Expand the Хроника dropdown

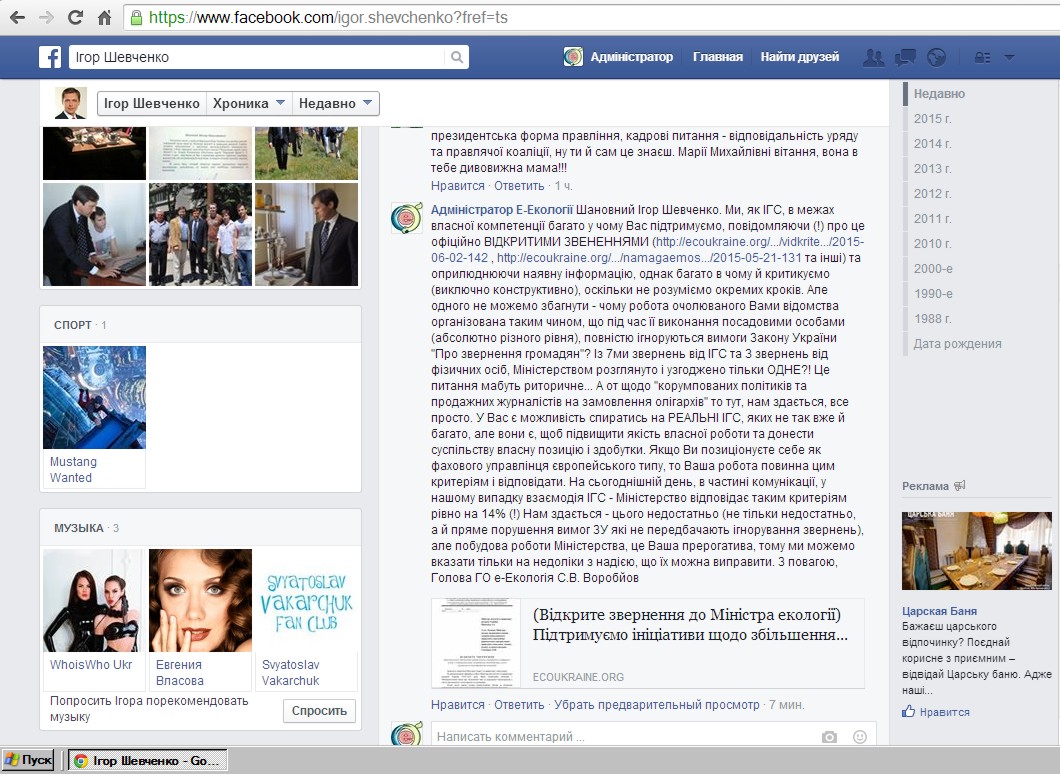coord(249,103)
